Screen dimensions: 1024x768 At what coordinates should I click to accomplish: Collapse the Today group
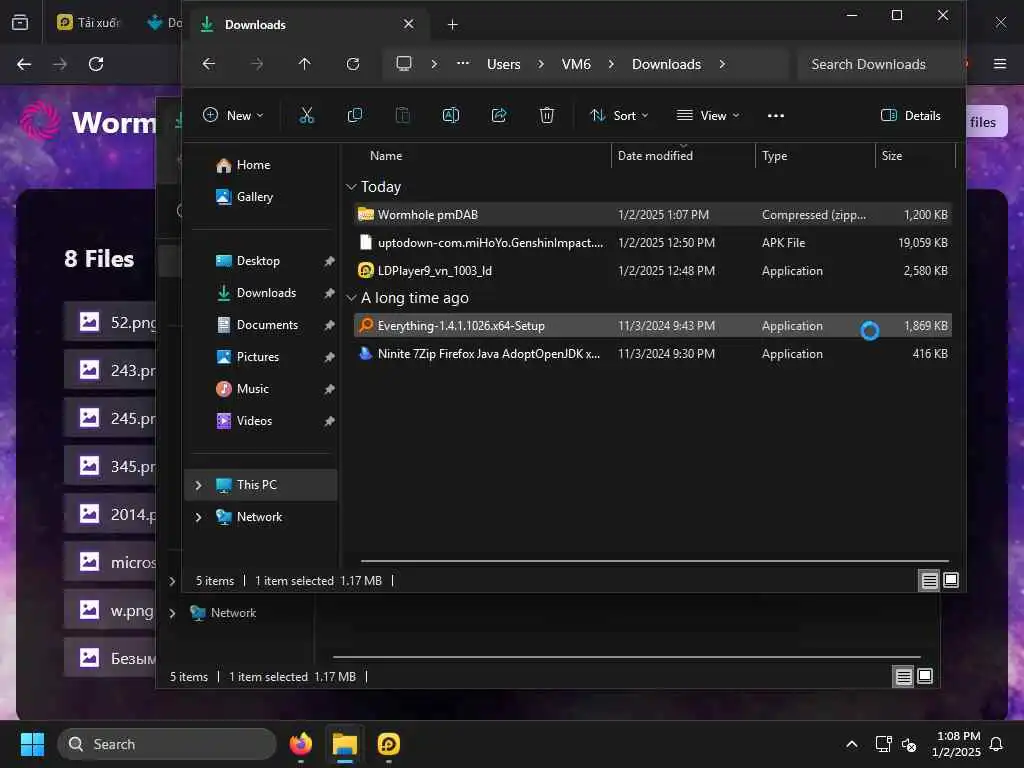[x=351, y=187]
